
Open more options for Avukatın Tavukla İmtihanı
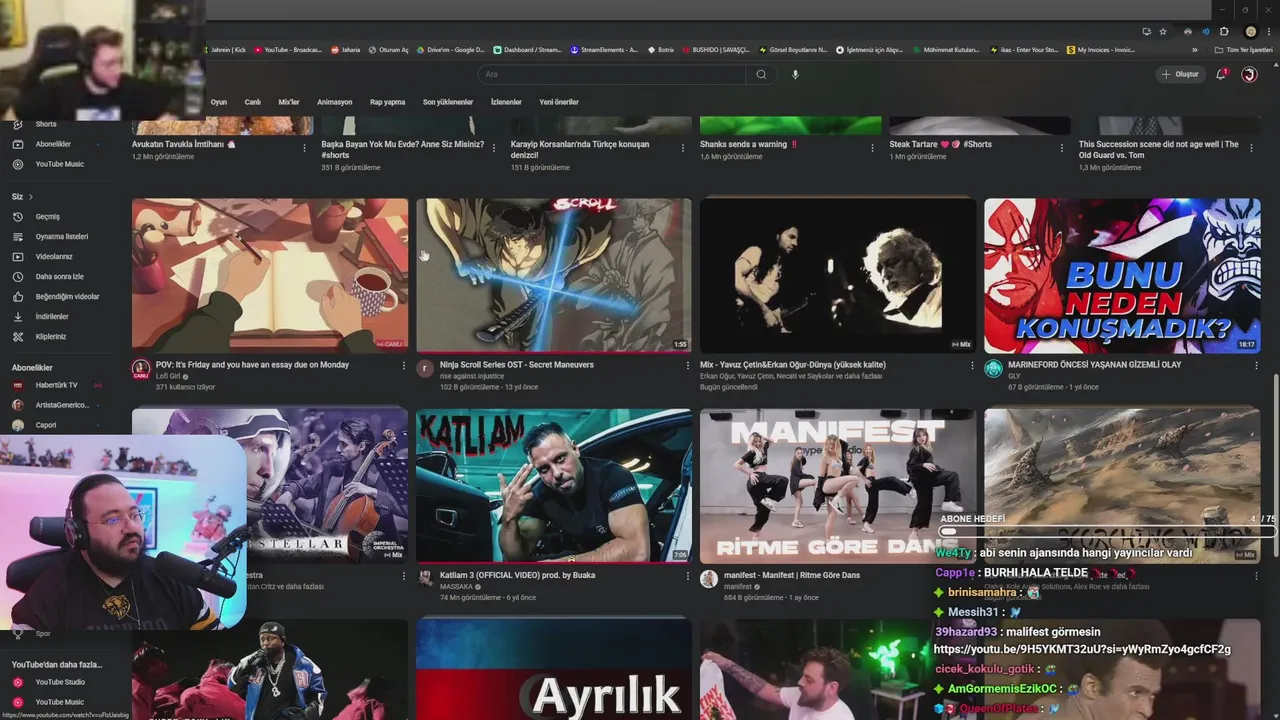(304, 148)
